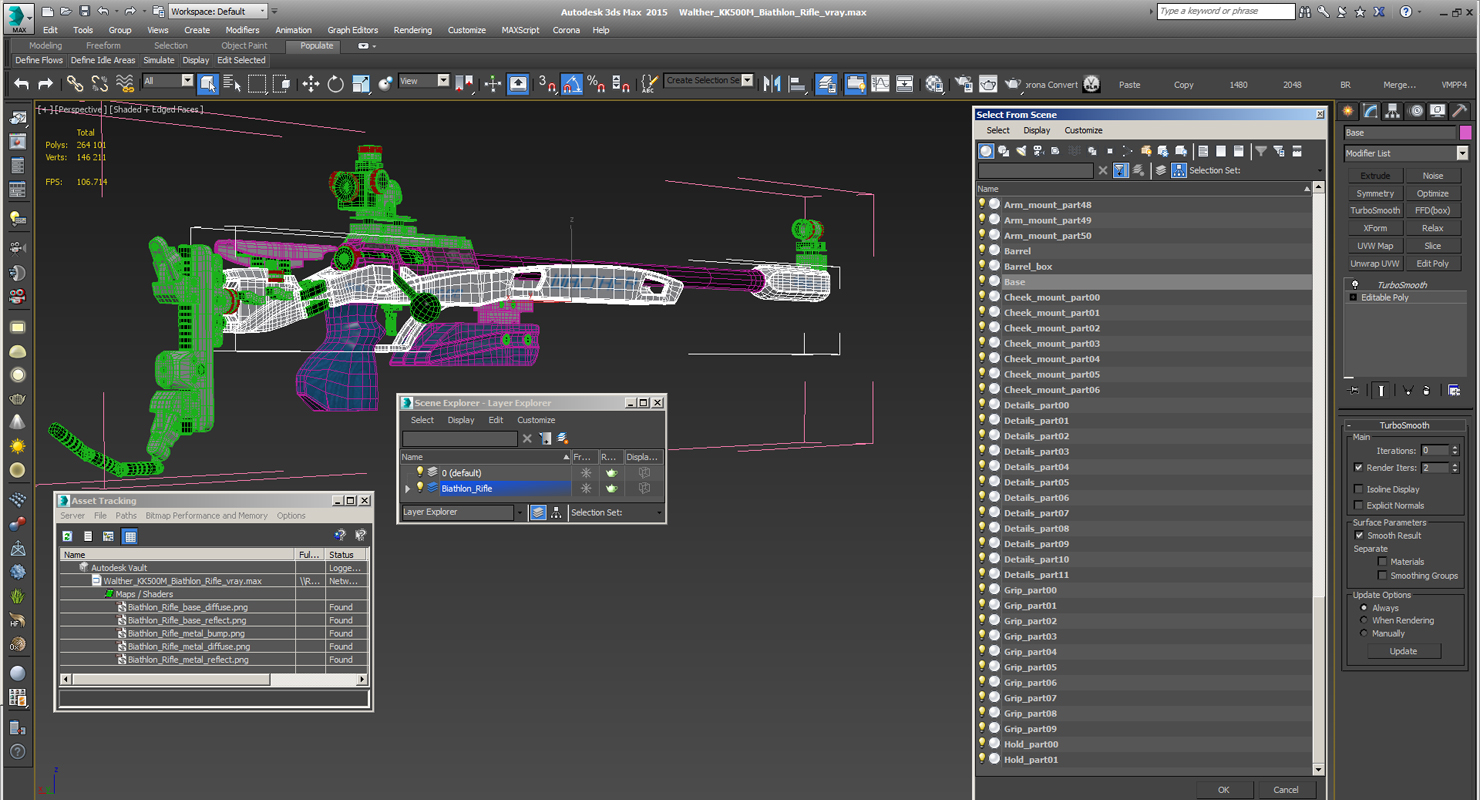
Task: Click Sort by Layer icon in Select From Scene
Action: 1161,171
